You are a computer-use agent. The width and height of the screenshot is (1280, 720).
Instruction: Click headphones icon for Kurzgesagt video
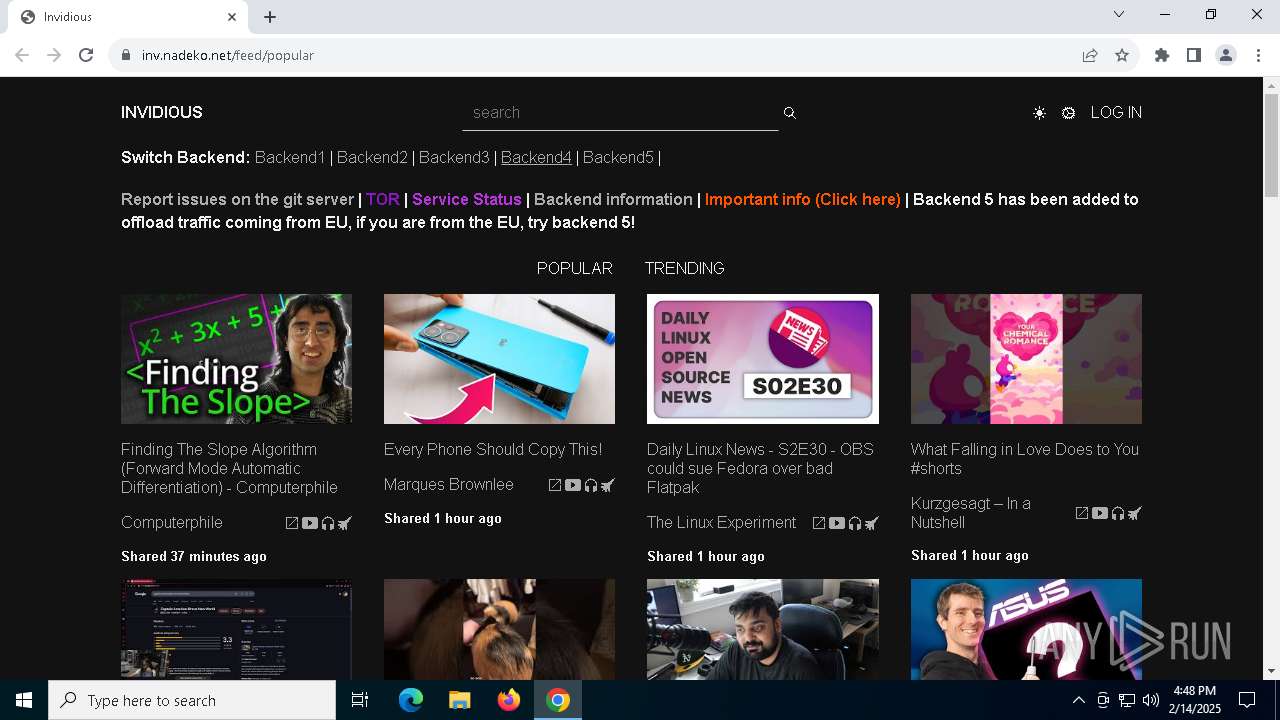pyautogui.click(x=1118, y=513)
